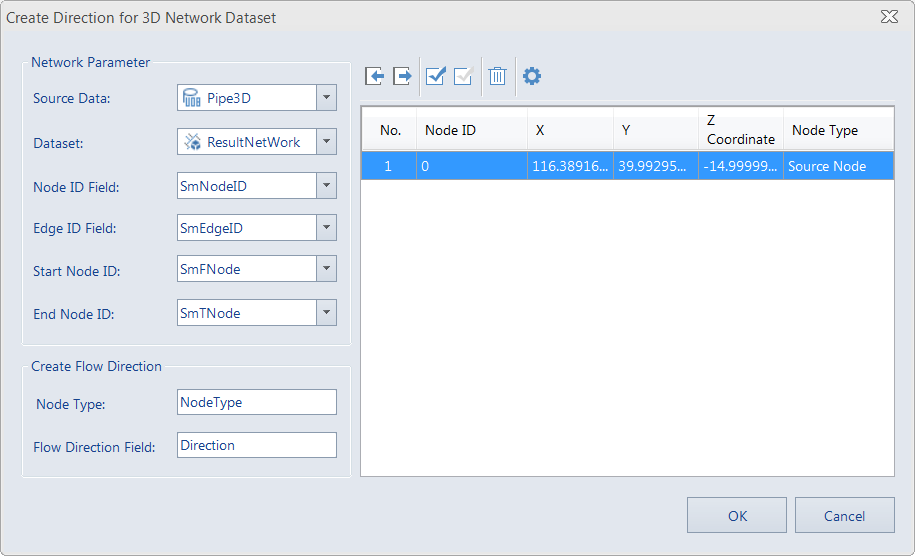
Task: Expand the Node ID Field dropdown
Action: coord(326,185)
